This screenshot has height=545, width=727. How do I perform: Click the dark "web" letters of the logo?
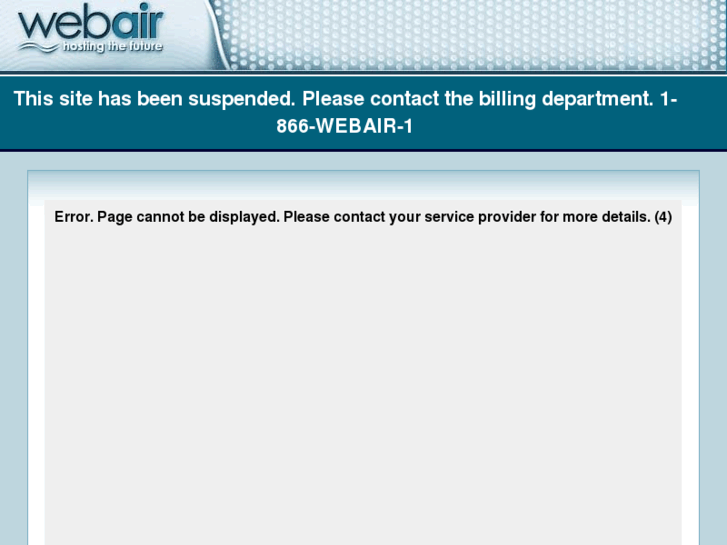64,24
